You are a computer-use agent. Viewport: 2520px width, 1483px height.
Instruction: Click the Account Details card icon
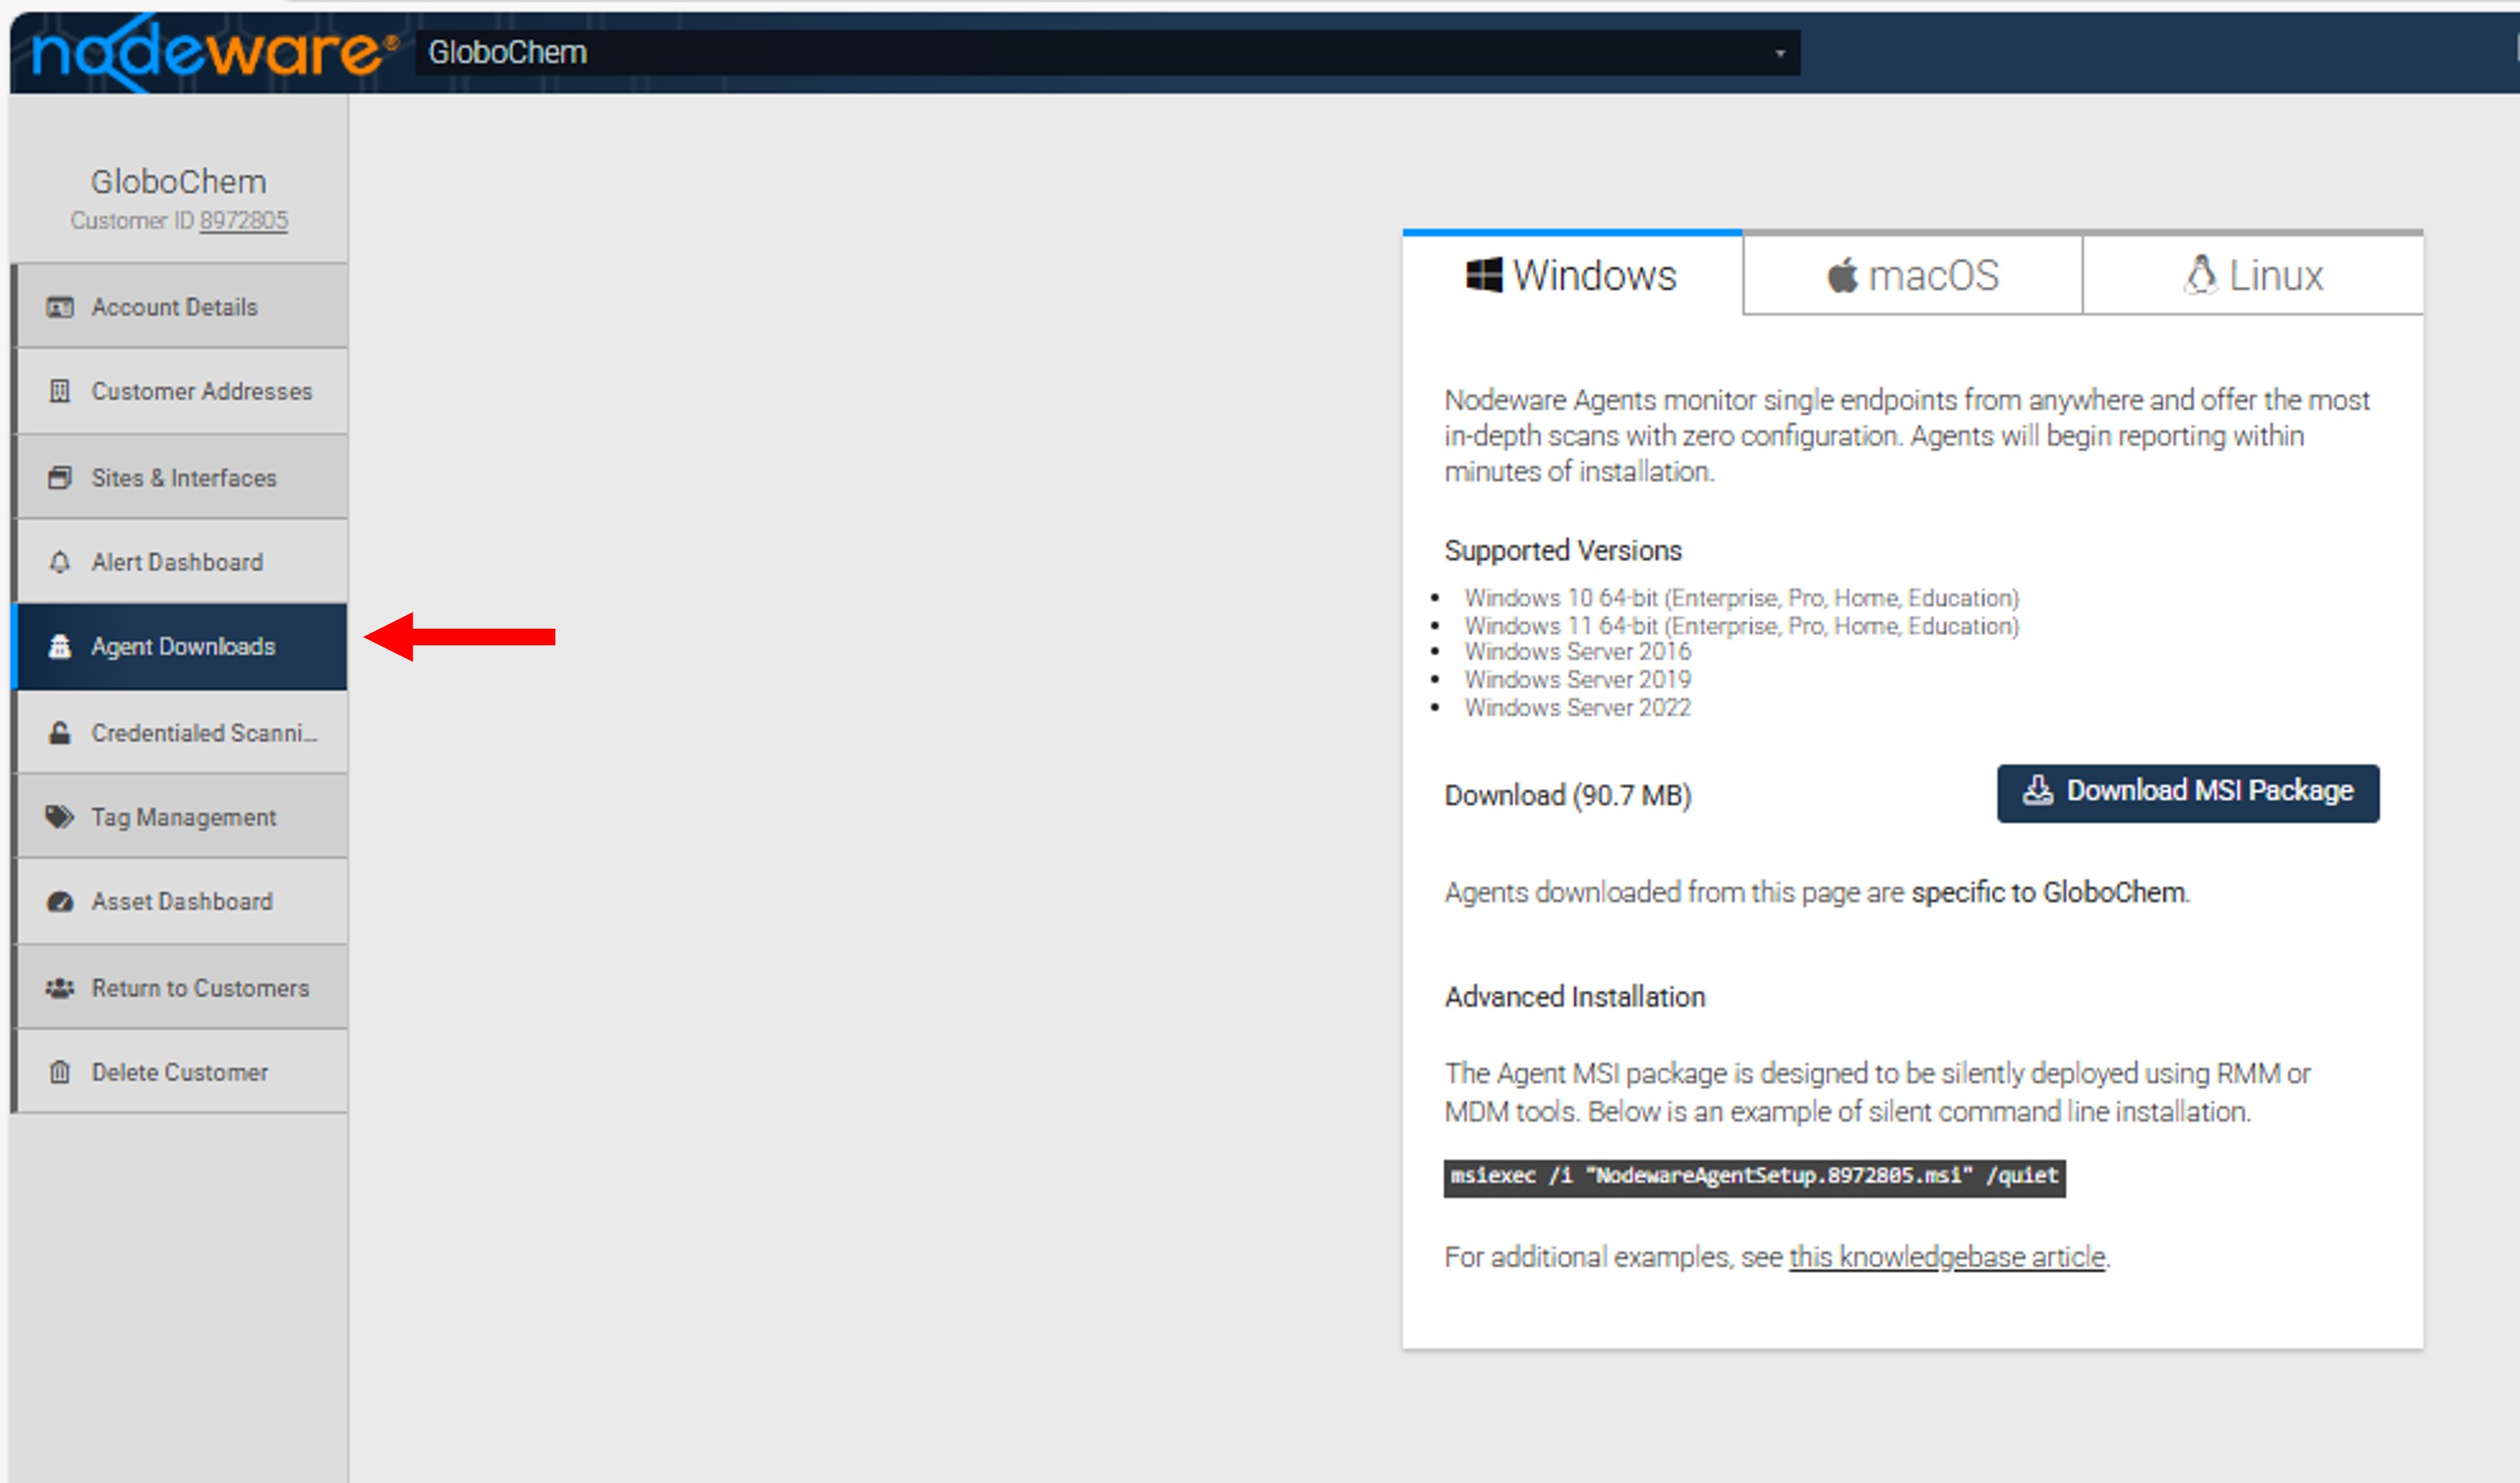[60, 308]
